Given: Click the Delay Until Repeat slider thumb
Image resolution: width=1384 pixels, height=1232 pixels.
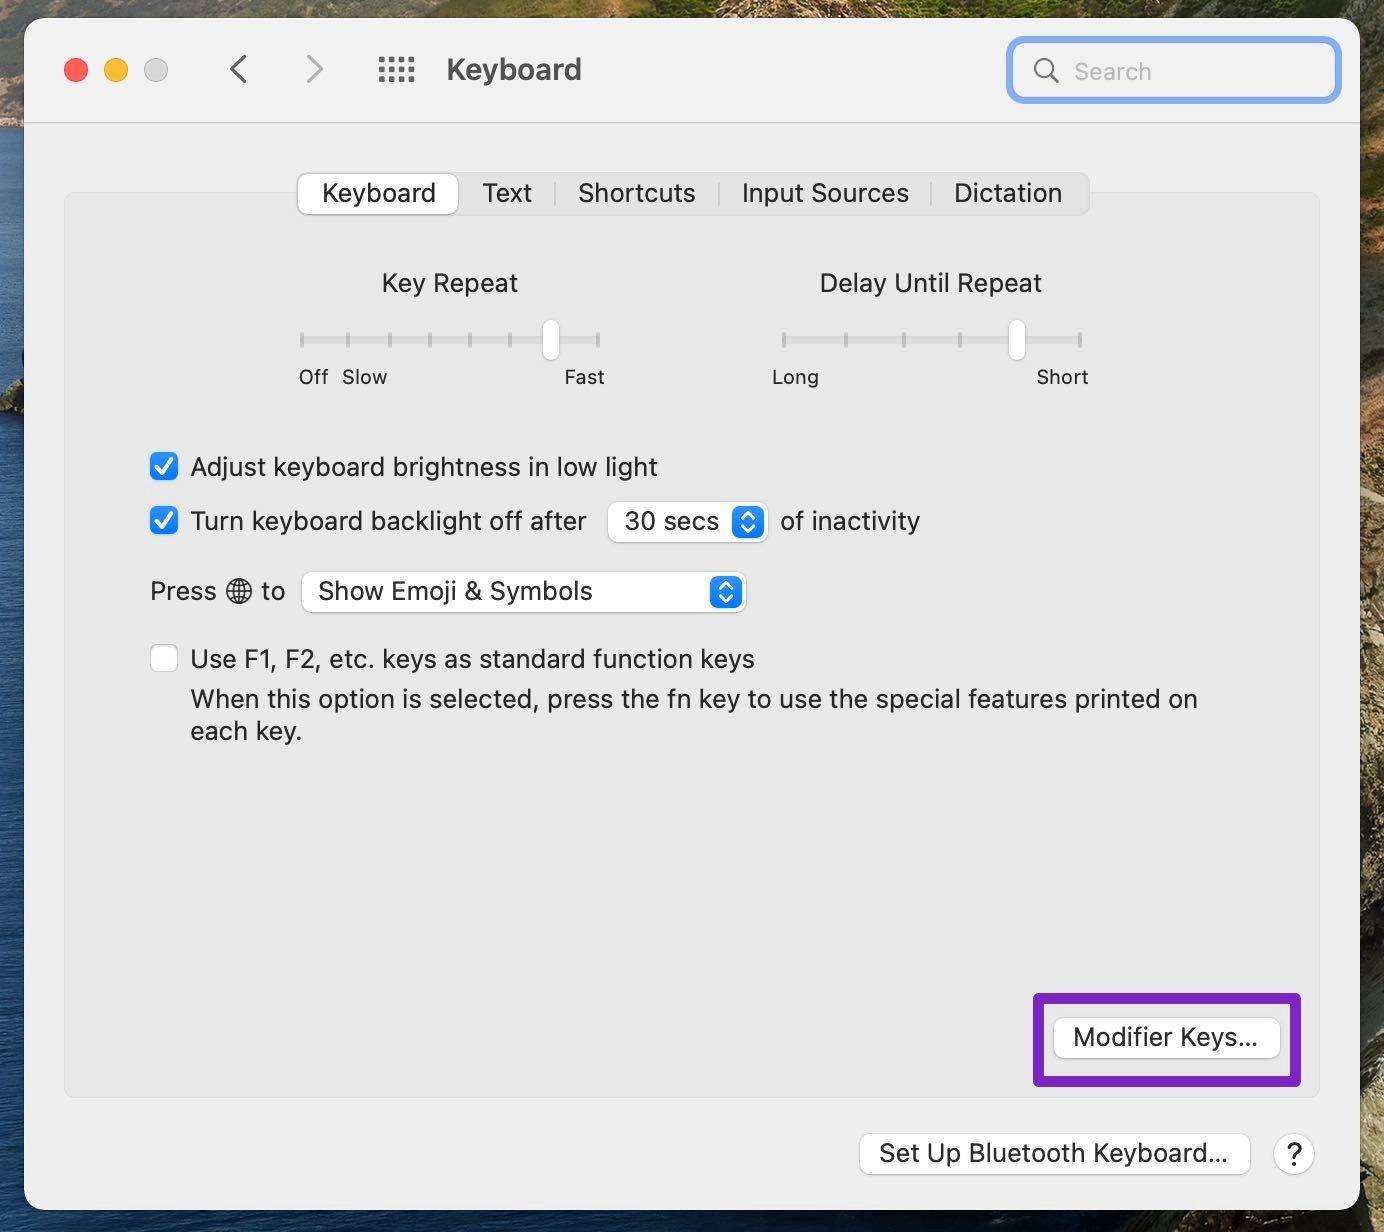Looking at the screenshot, I should click(1017, 340).
